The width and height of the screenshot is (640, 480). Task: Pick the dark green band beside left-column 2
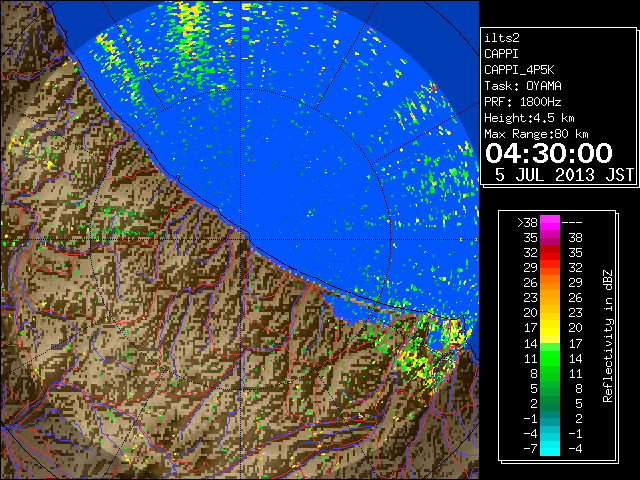click(550, 403)
